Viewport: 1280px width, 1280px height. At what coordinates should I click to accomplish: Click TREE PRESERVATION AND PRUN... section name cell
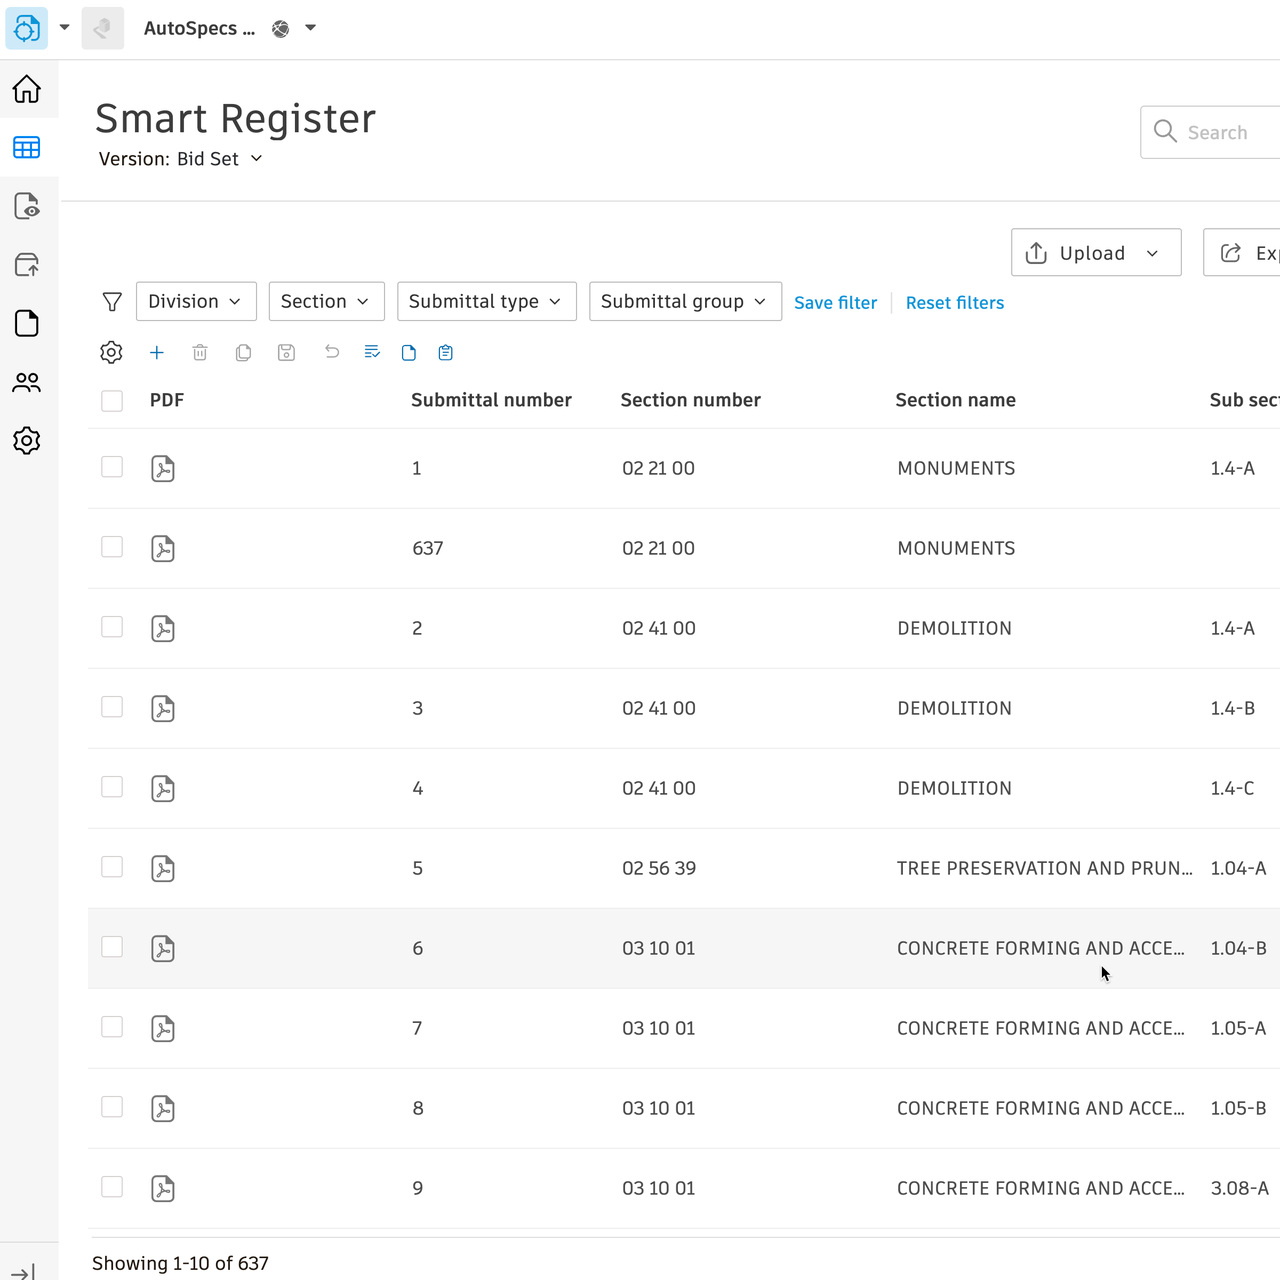pos(1044,868)
